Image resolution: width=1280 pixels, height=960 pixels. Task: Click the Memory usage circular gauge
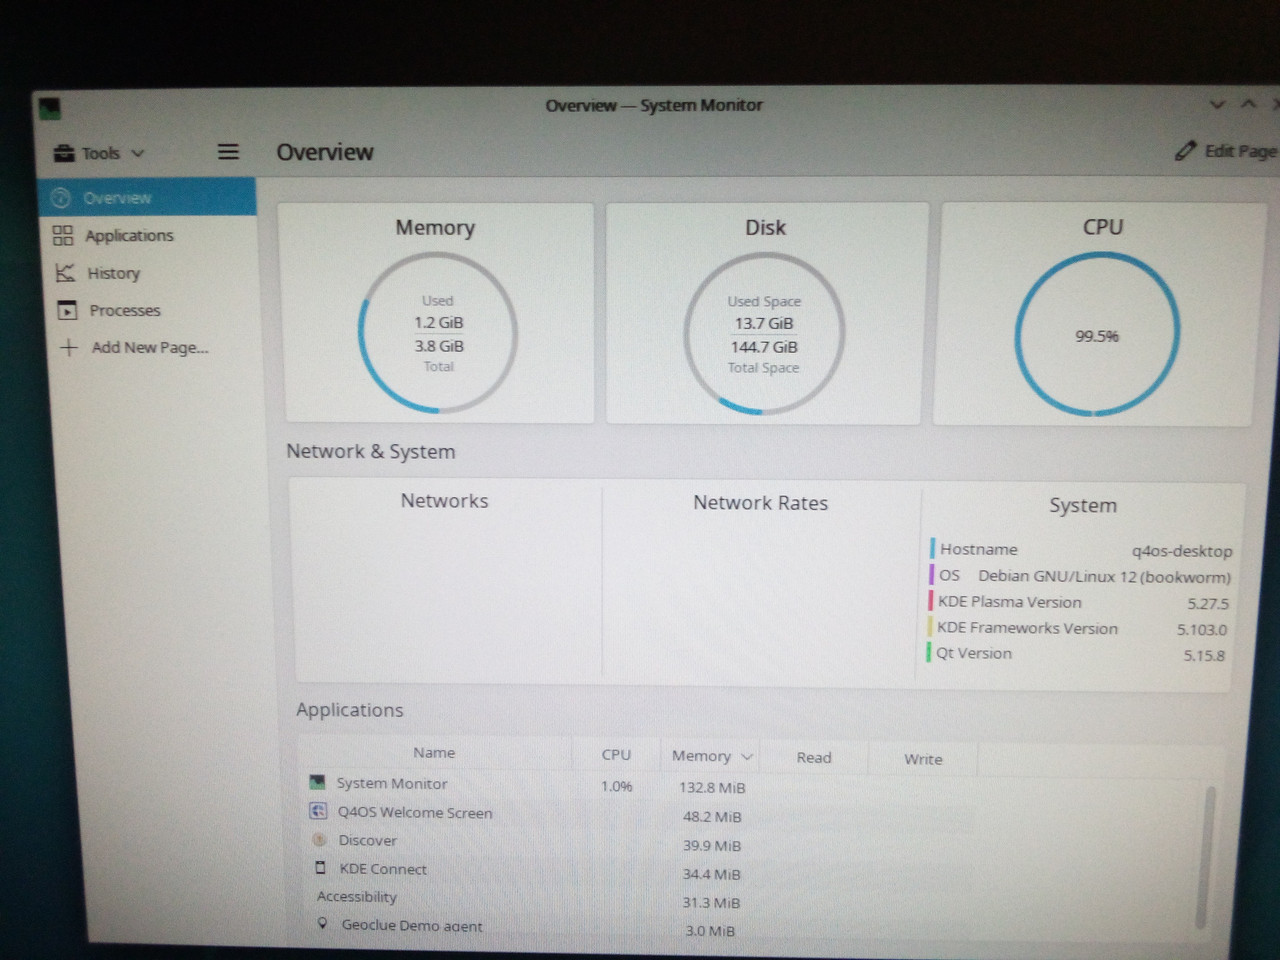tap(438, 333)
